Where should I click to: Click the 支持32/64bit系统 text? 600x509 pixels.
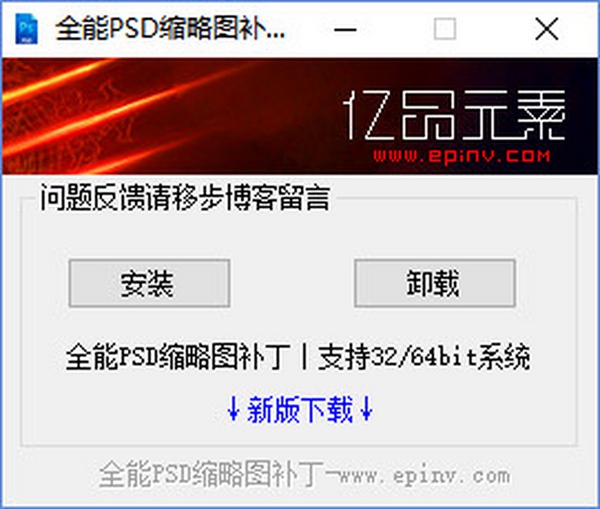point(424,357)
